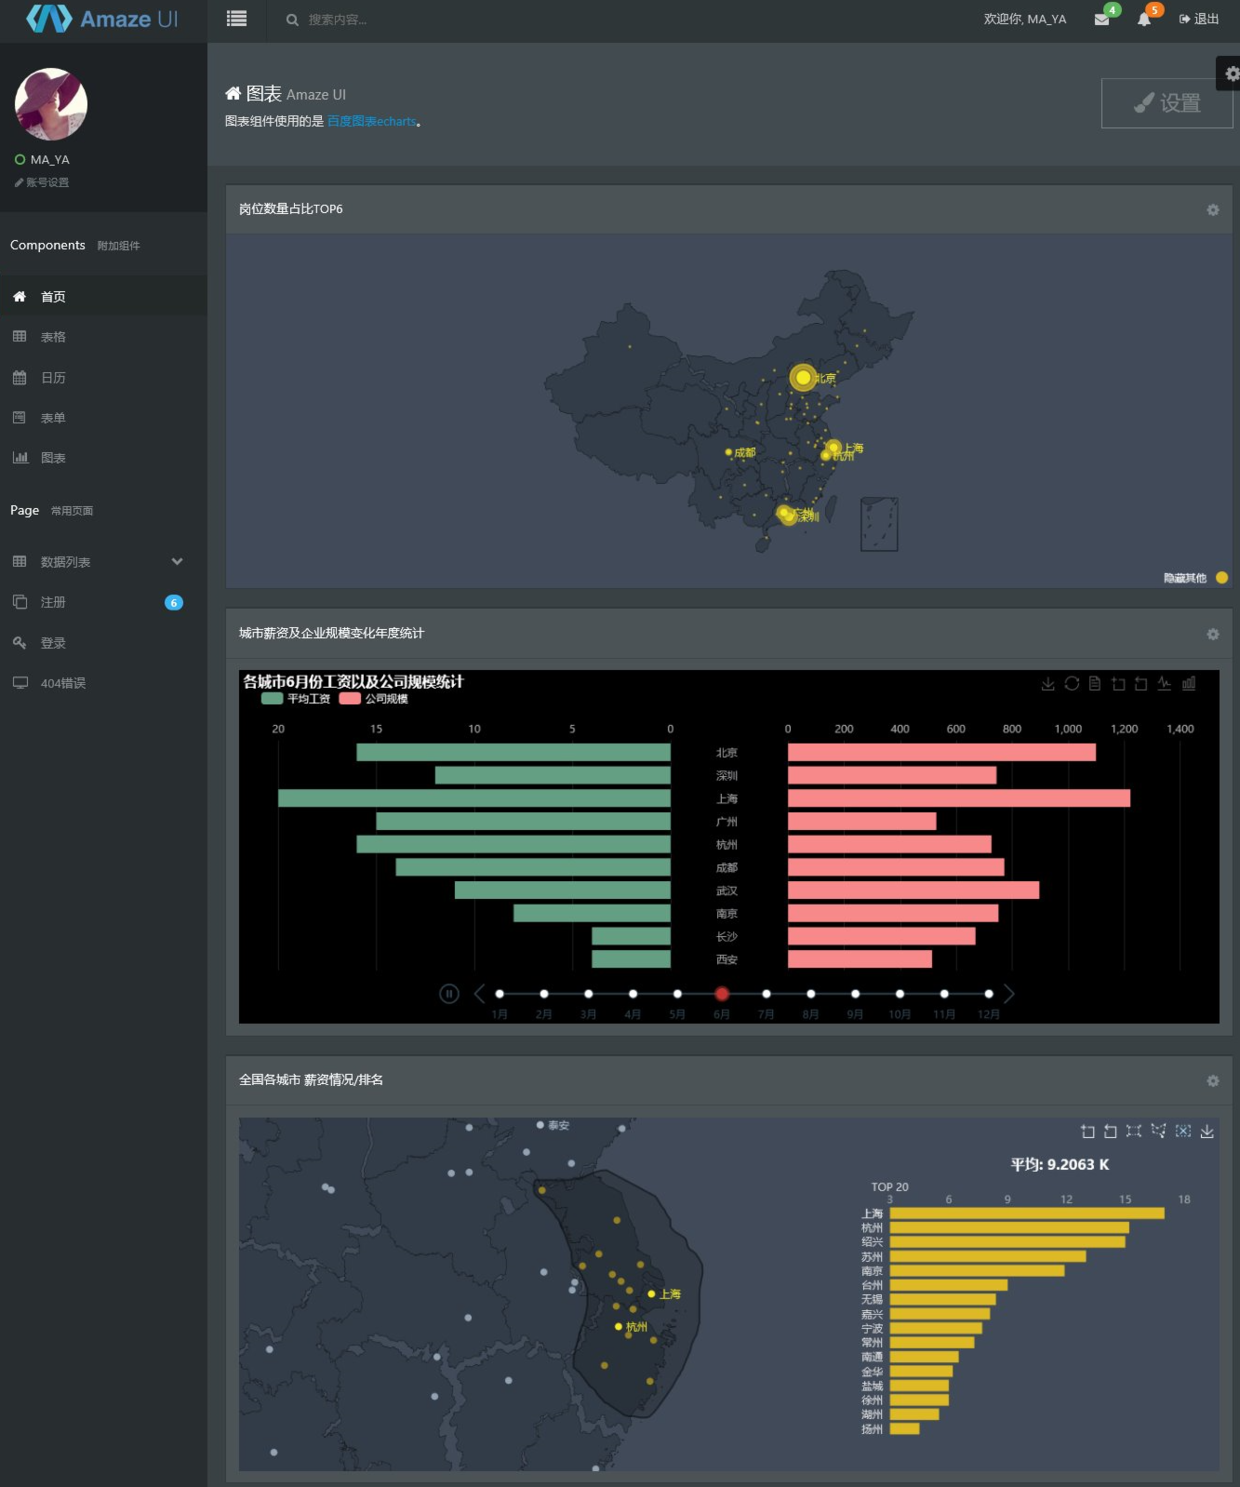Toggle 隐藏其他 legend on the map
Image resolution: width=1240 pixels, height=1487 pixels.
click(1195, 578)
